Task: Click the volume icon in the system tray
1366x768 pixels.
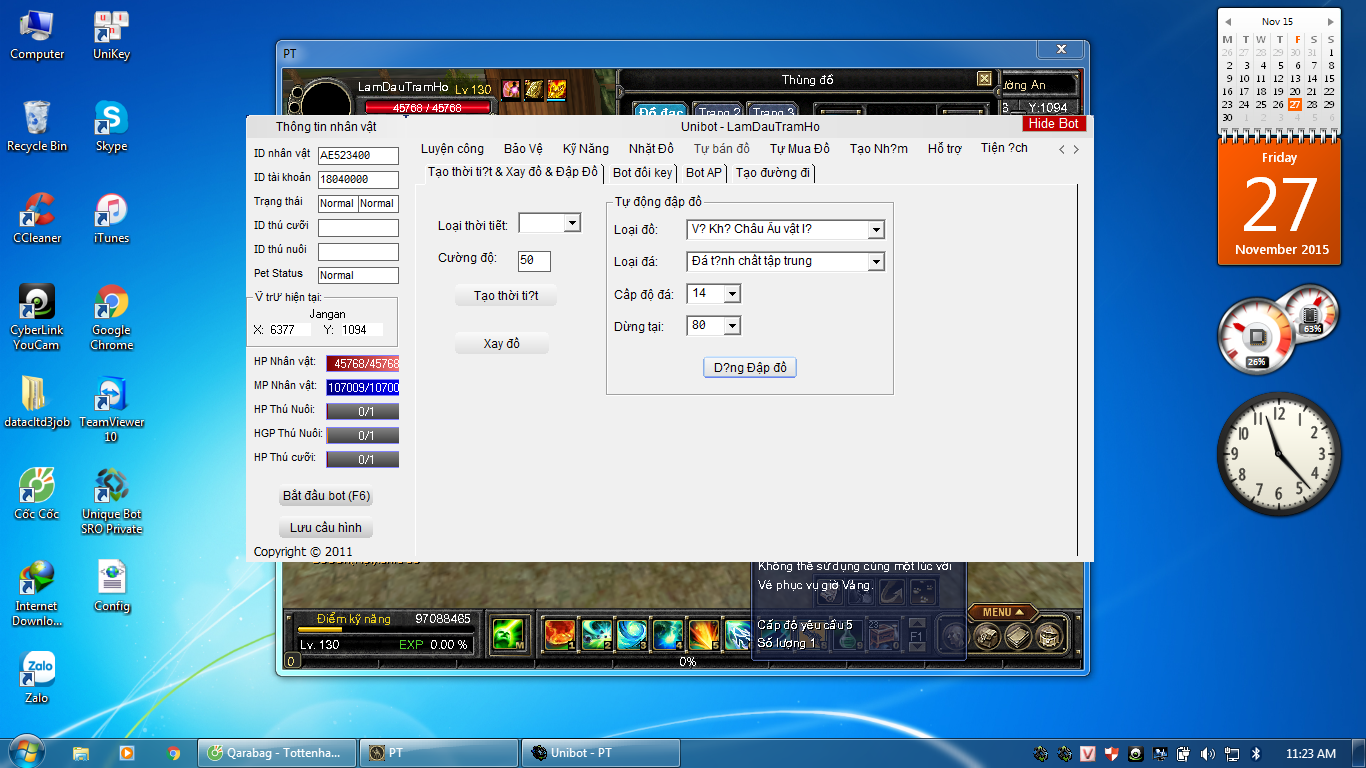Action: pos(1208,753)
